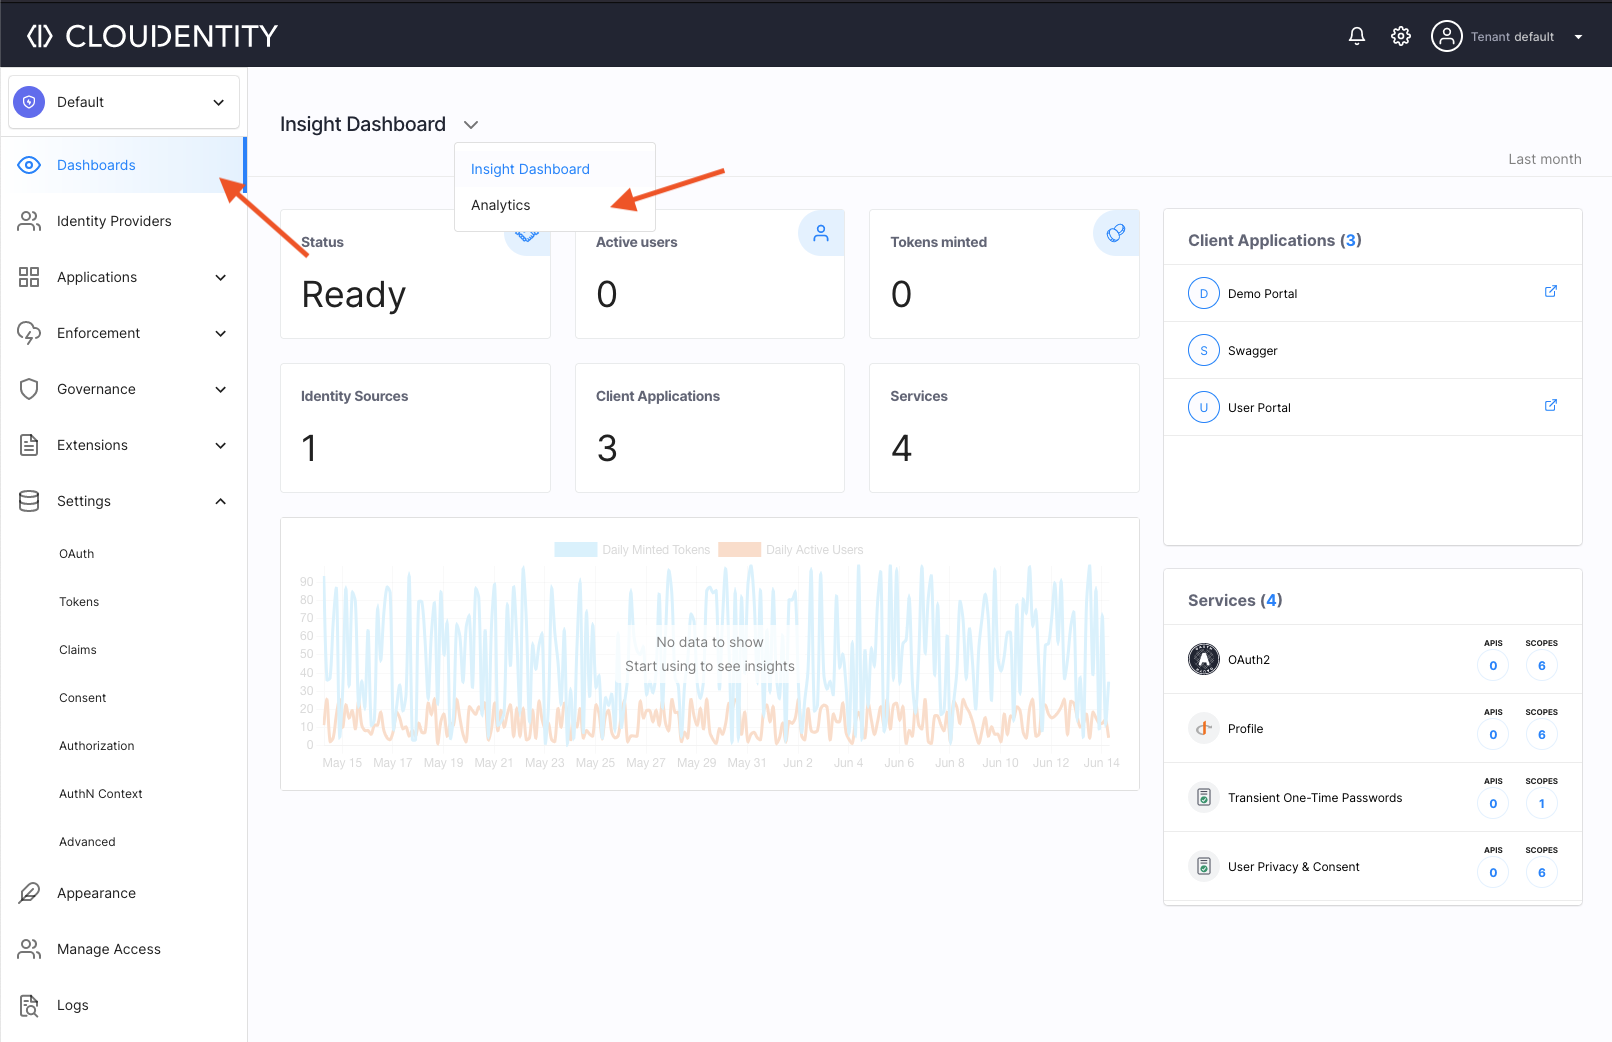
Task: Click the Applications grid icon
Action: click(x=29, y=277)
